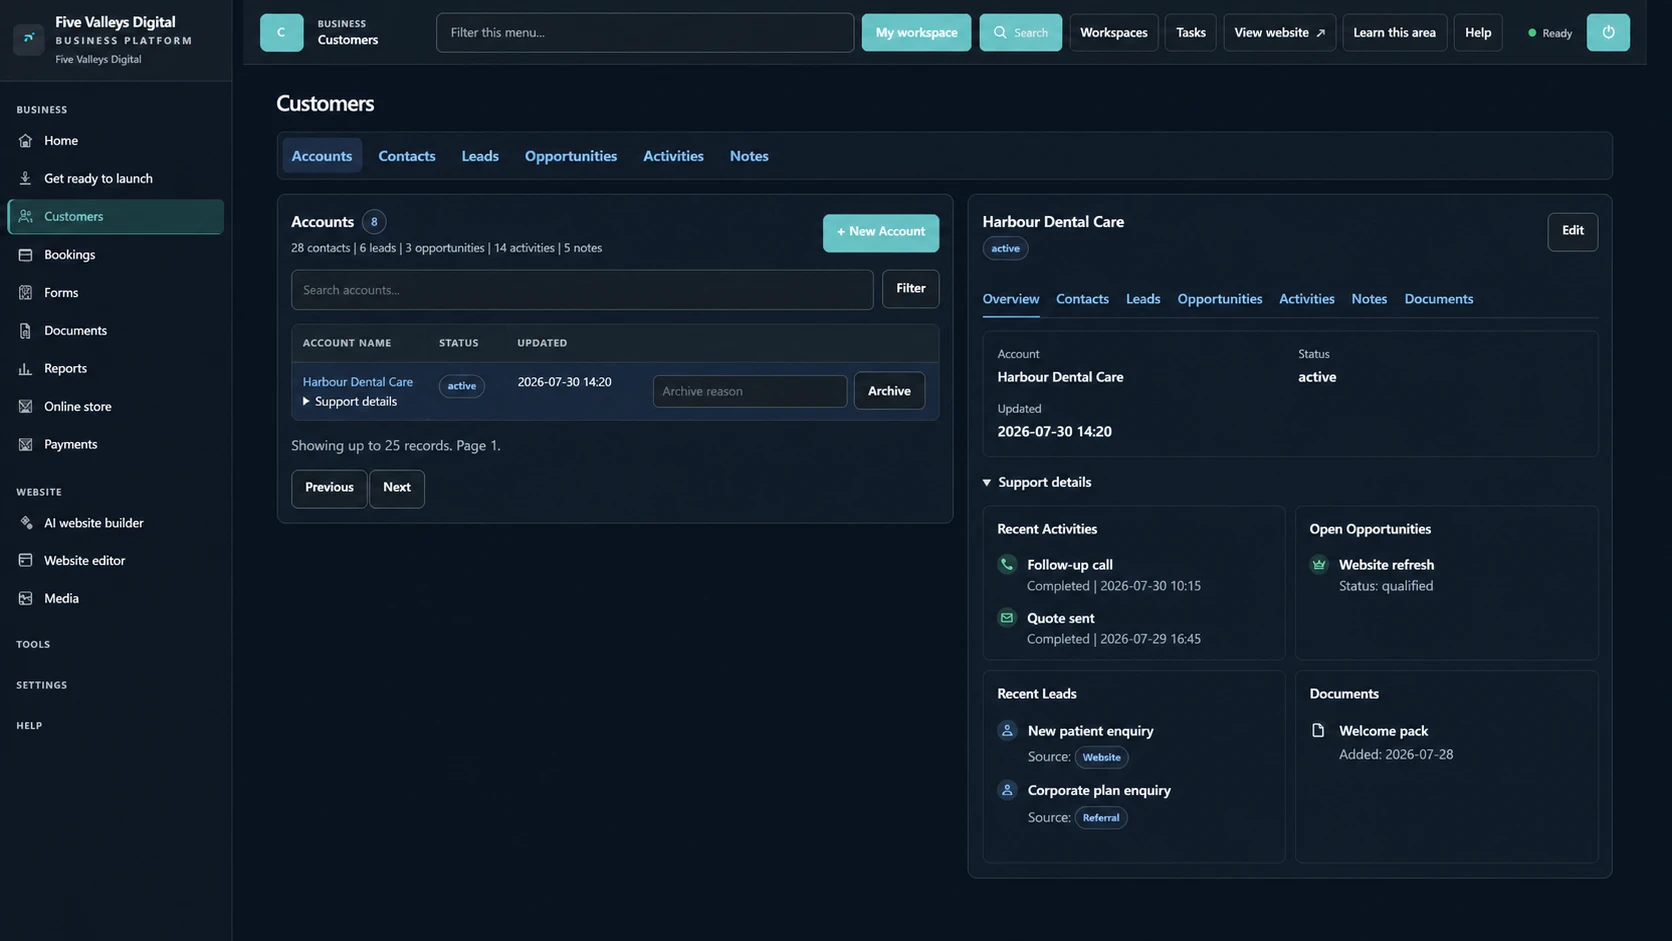Switch to the top Contacts tab
Viewport: 1672px width, 941px height.
(x=407, y=156)
